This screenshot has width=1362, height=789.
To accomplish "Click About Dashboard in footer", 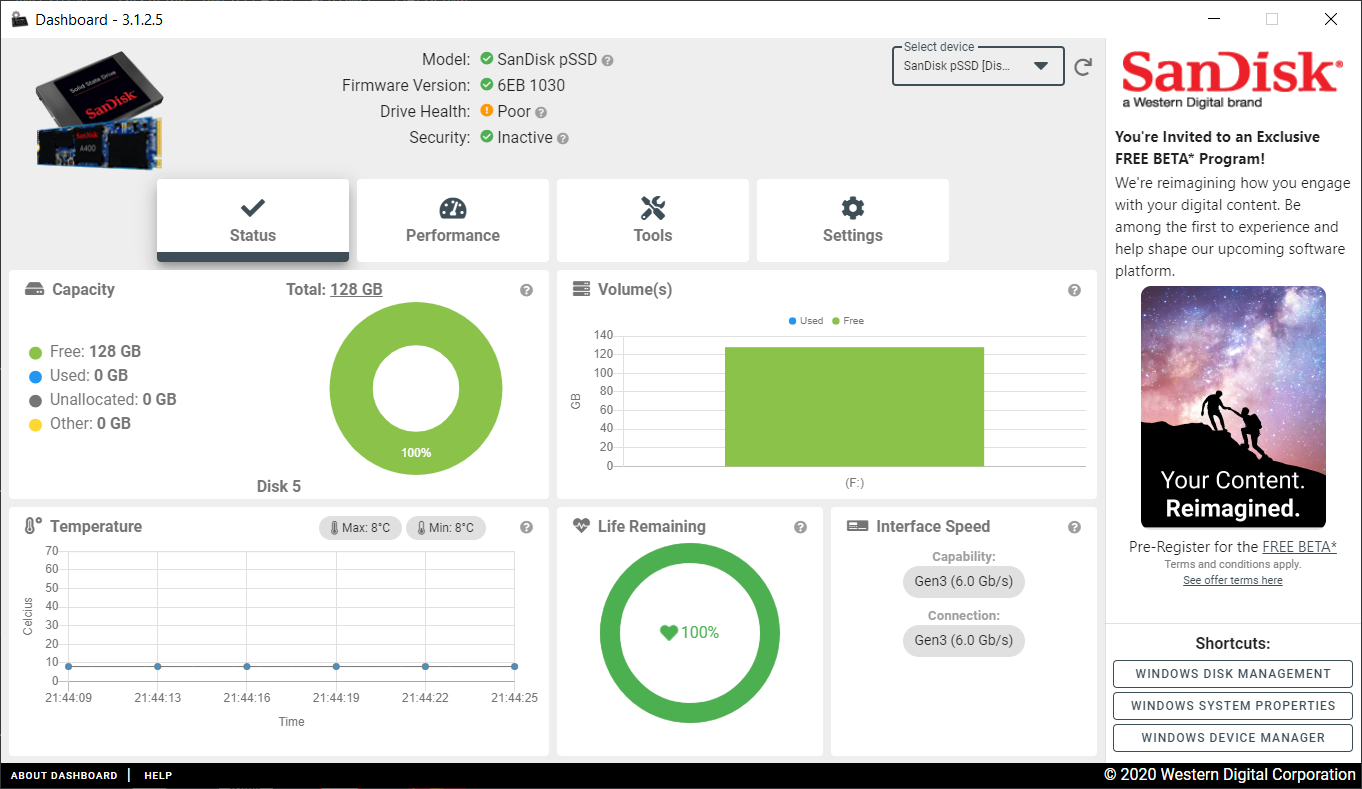I will click(x=64, y=775).
